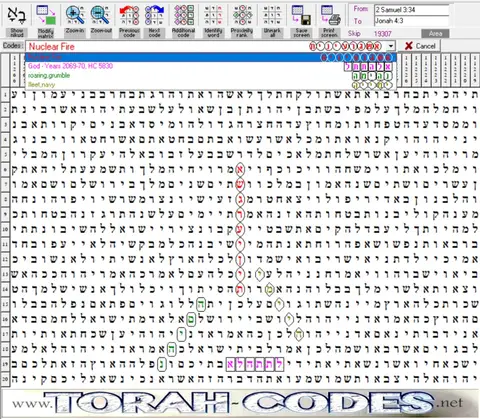Click the Unmark all icon
480x419 pixels.
click(272, 15)
